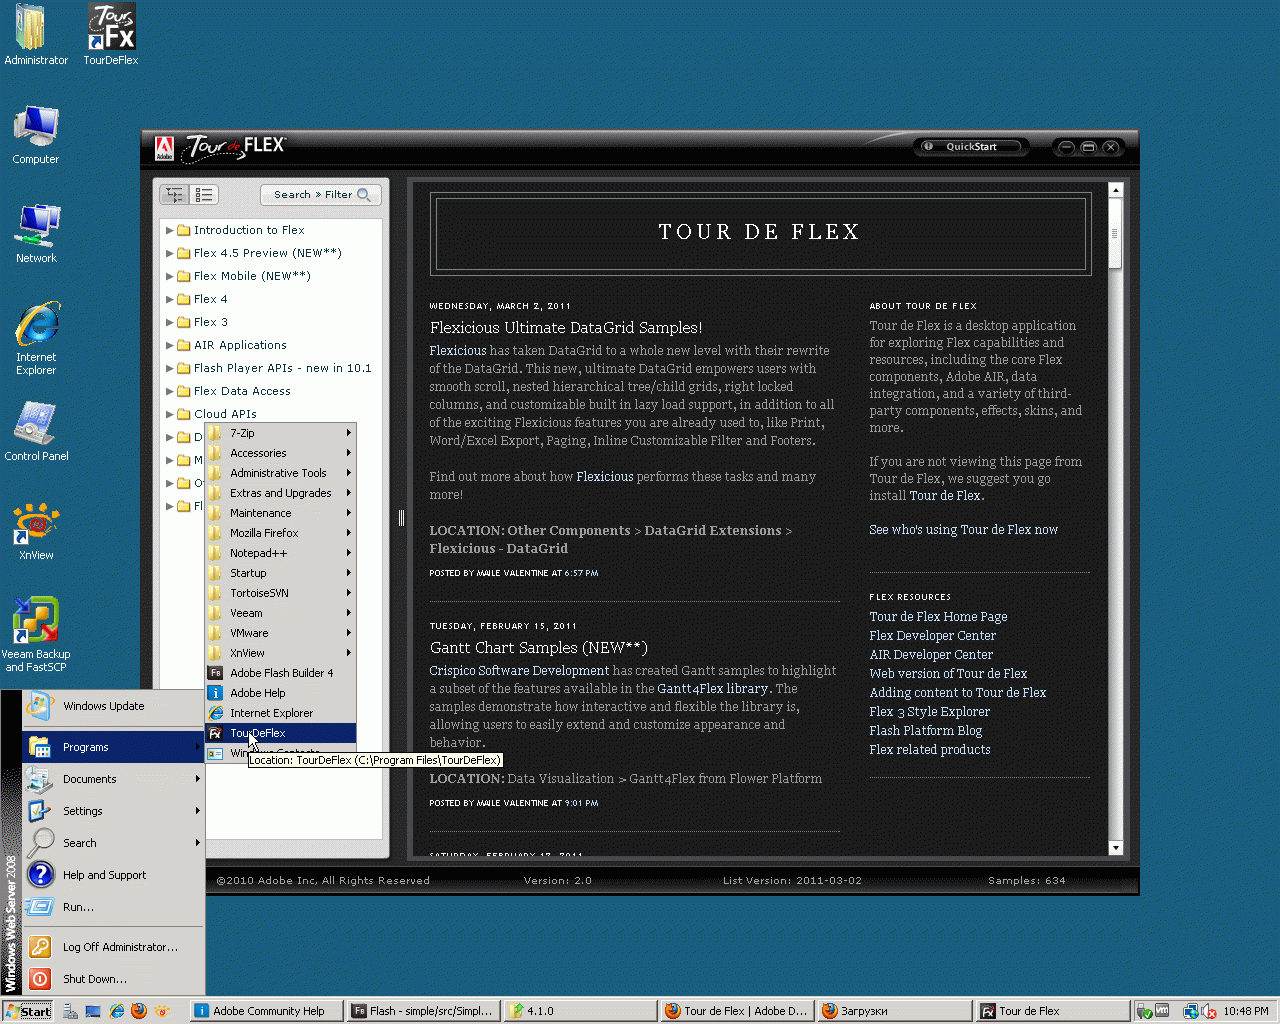Launch Adobe Flash Builder 4 from Programs
This screenshot has height=1024, width=1280.
click(280, 673)
